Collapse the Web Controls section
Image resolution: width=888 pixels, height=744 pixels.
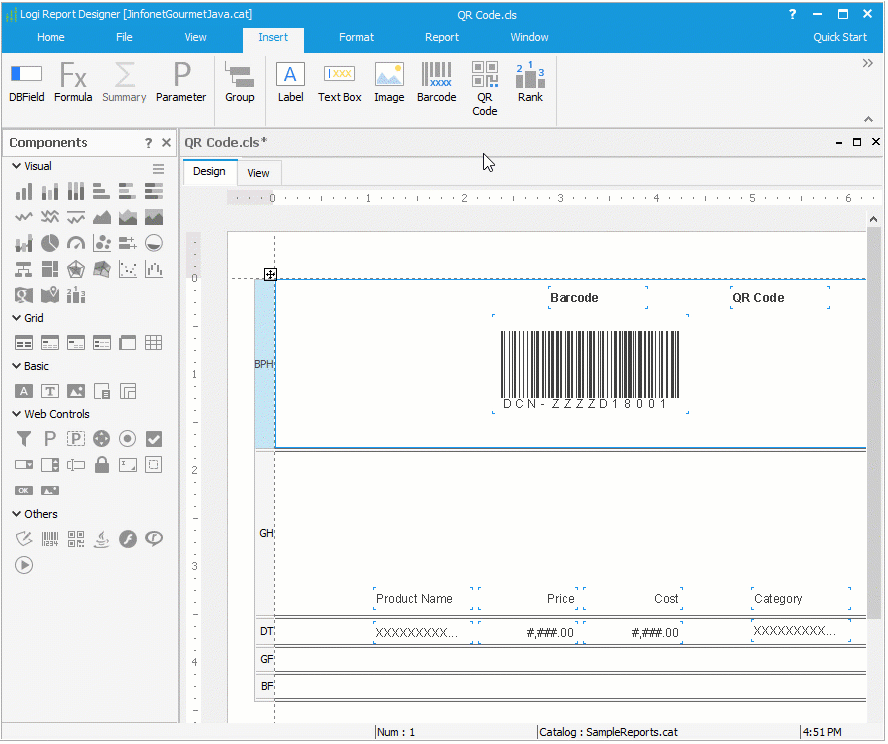16,414
